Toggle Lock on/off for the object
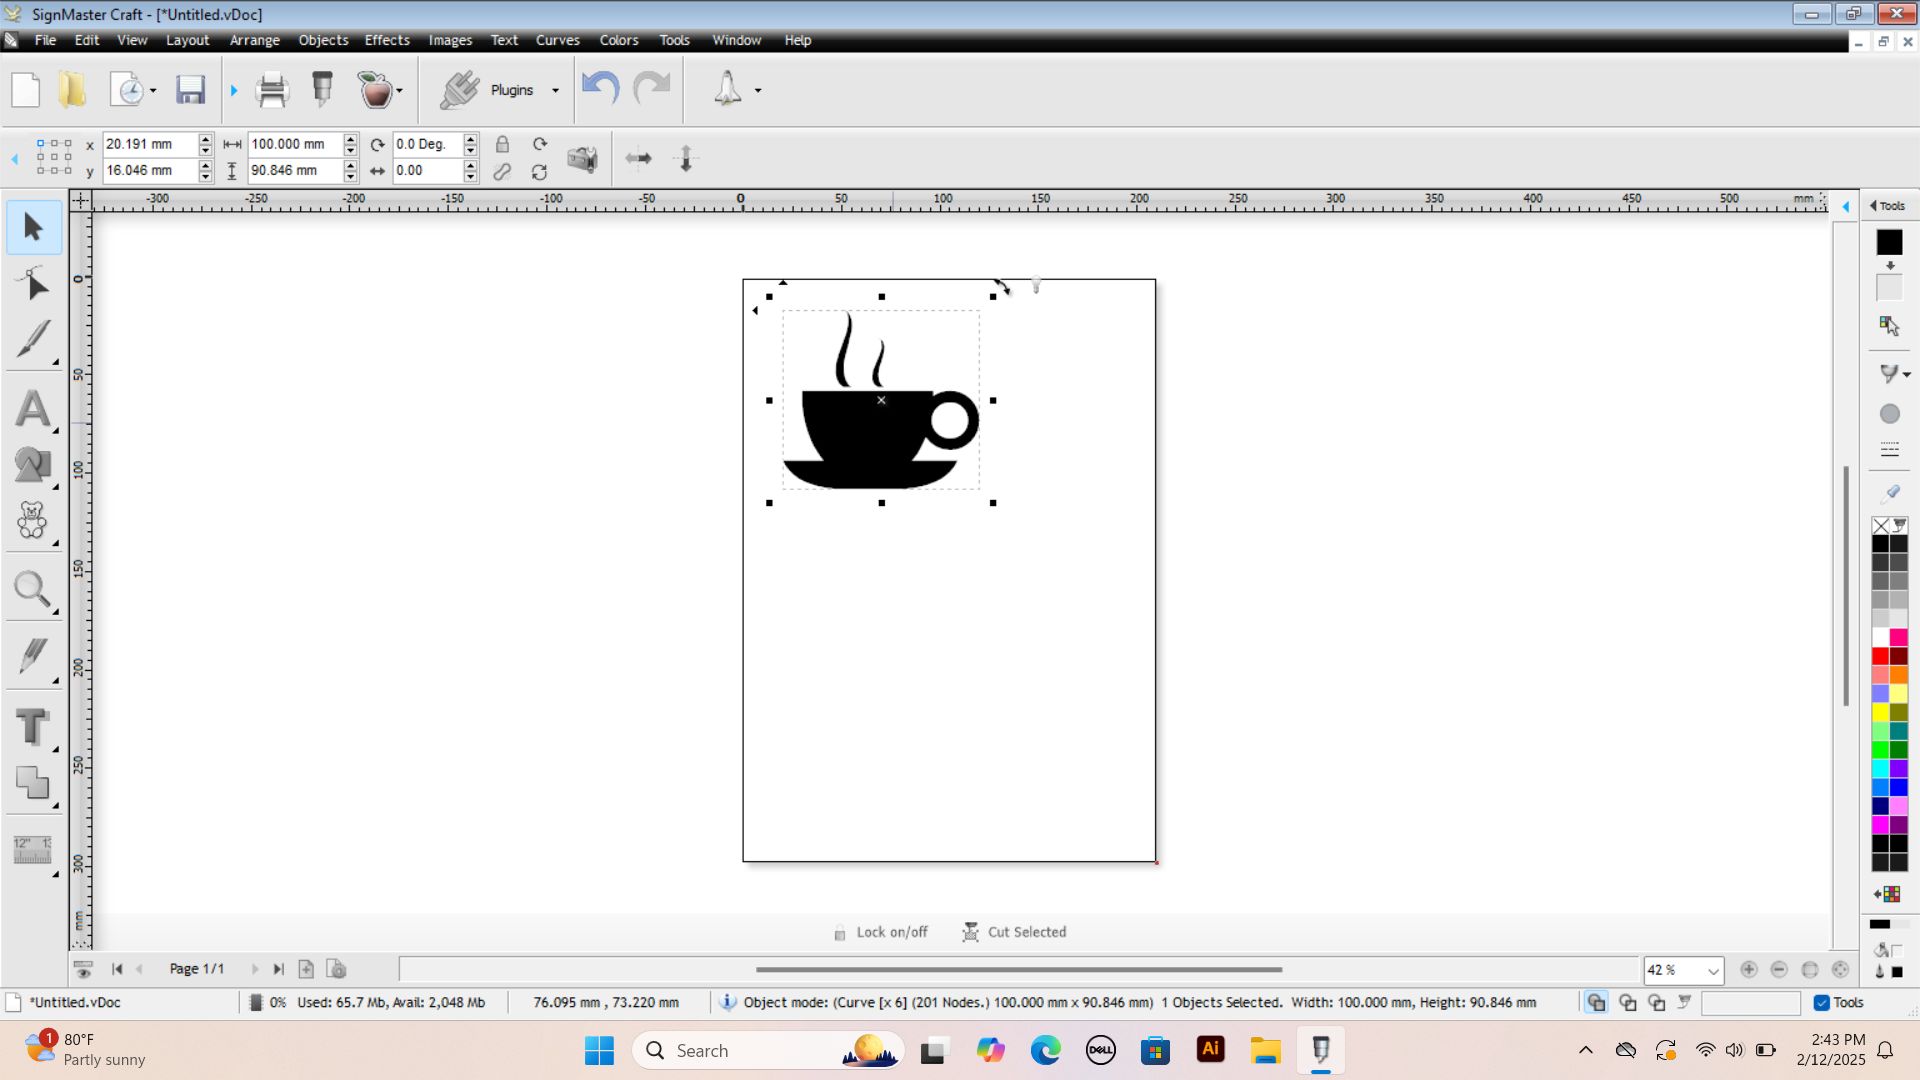The image size is (1920, 1080). 881,932
